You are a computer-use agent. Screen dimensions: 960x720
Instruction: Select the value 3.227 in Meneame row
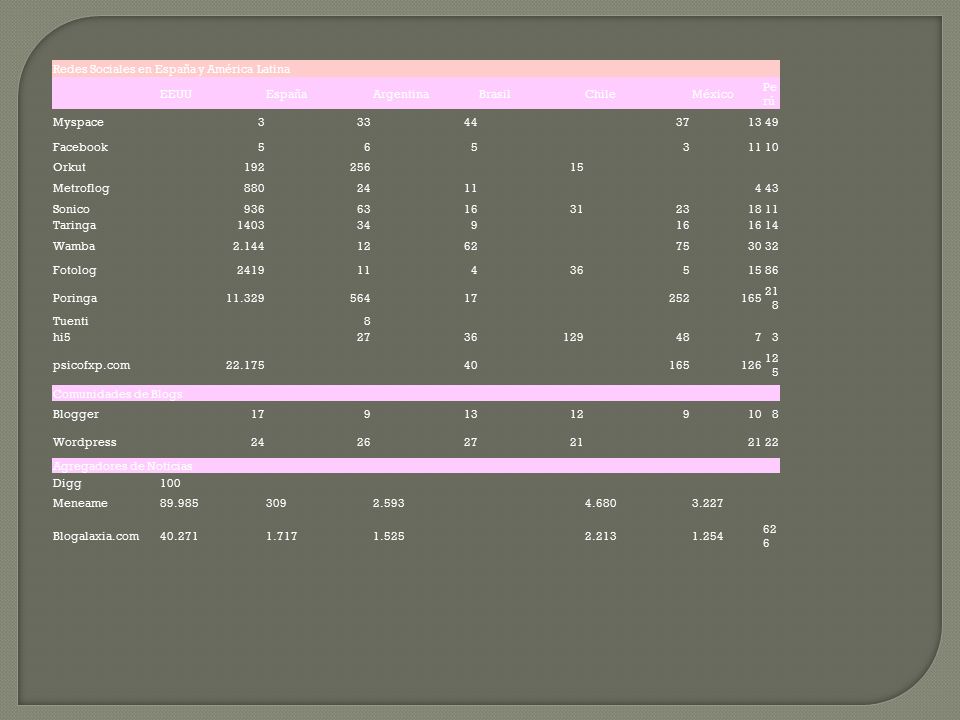708,503
